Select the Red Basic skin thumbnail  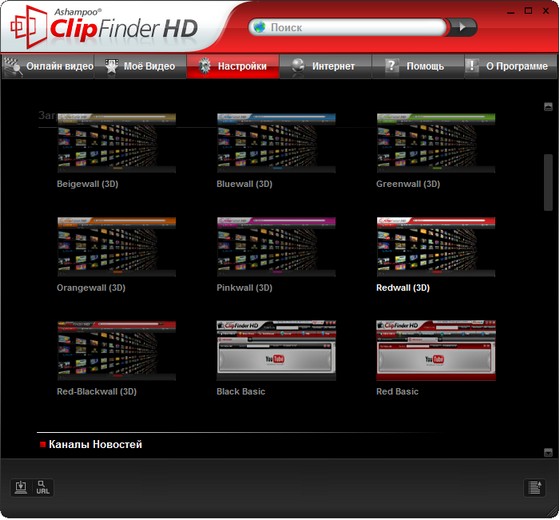pos(436,351)
